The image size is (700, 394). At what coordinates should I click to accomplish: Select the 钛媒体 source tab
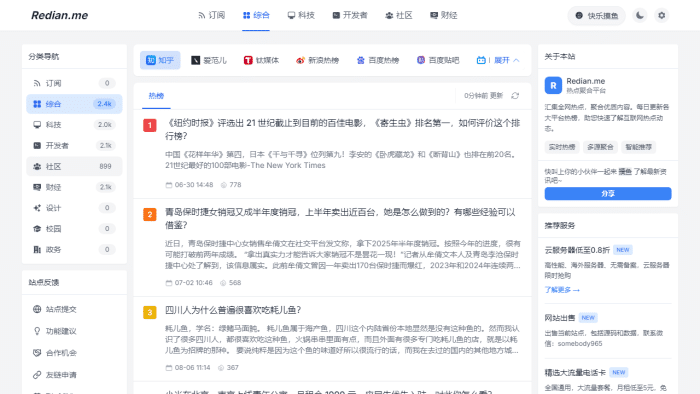[x=261, y=60]
